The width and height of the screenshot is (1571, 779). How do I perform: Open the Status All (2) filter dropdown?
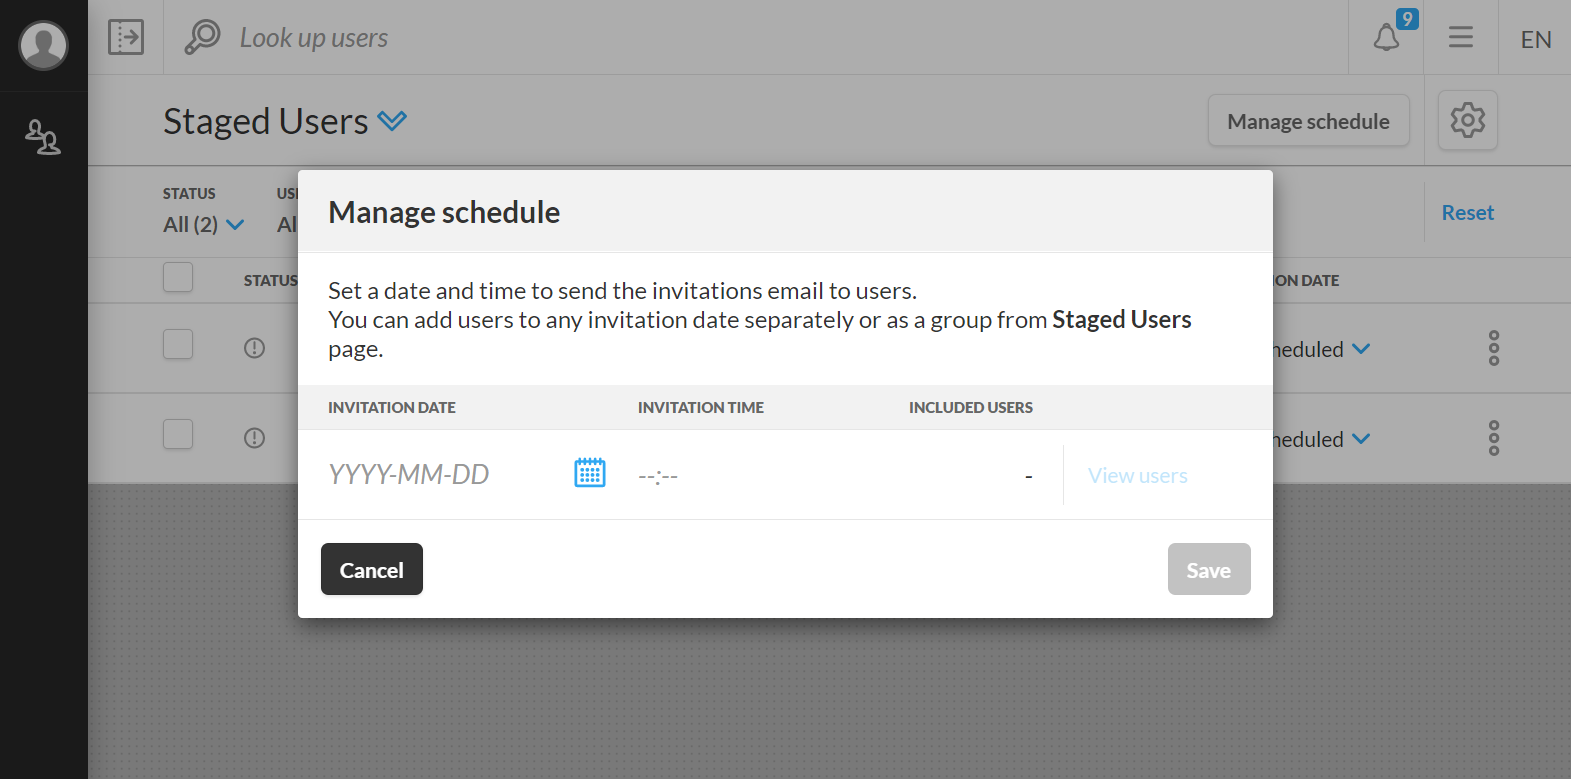pos(204,224)
